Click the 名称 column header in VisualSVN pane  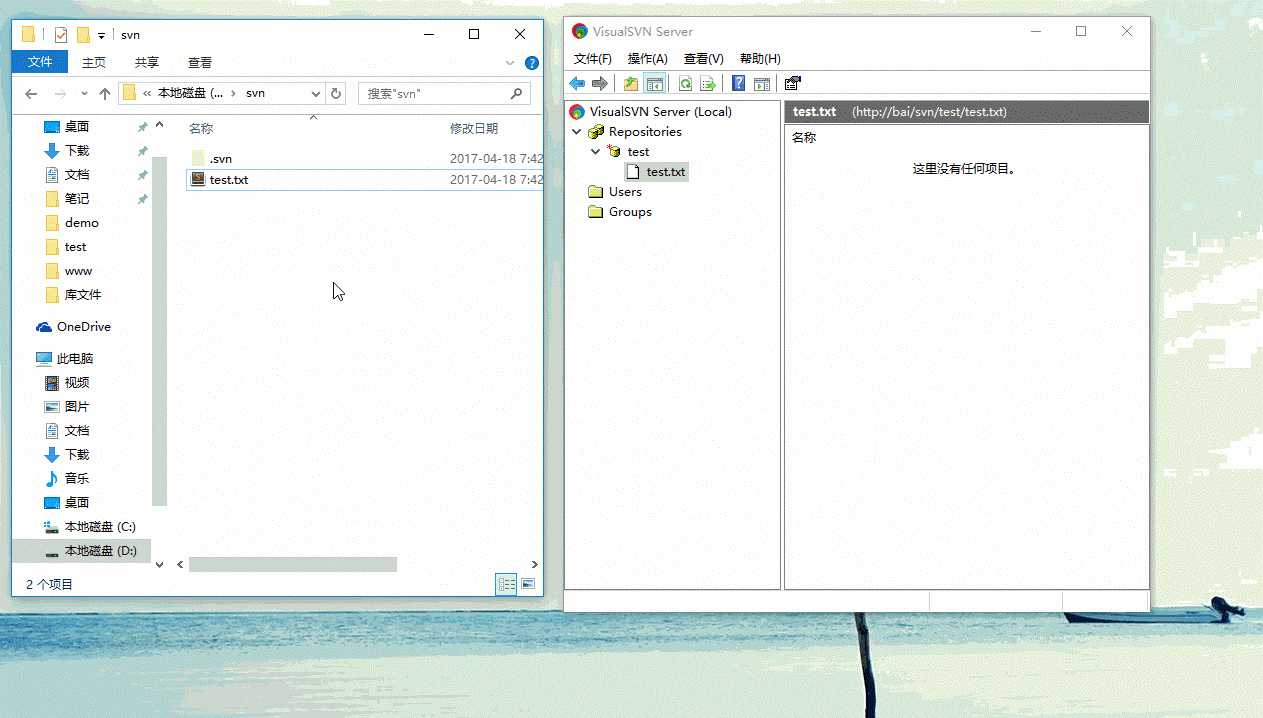pos(804,138)
